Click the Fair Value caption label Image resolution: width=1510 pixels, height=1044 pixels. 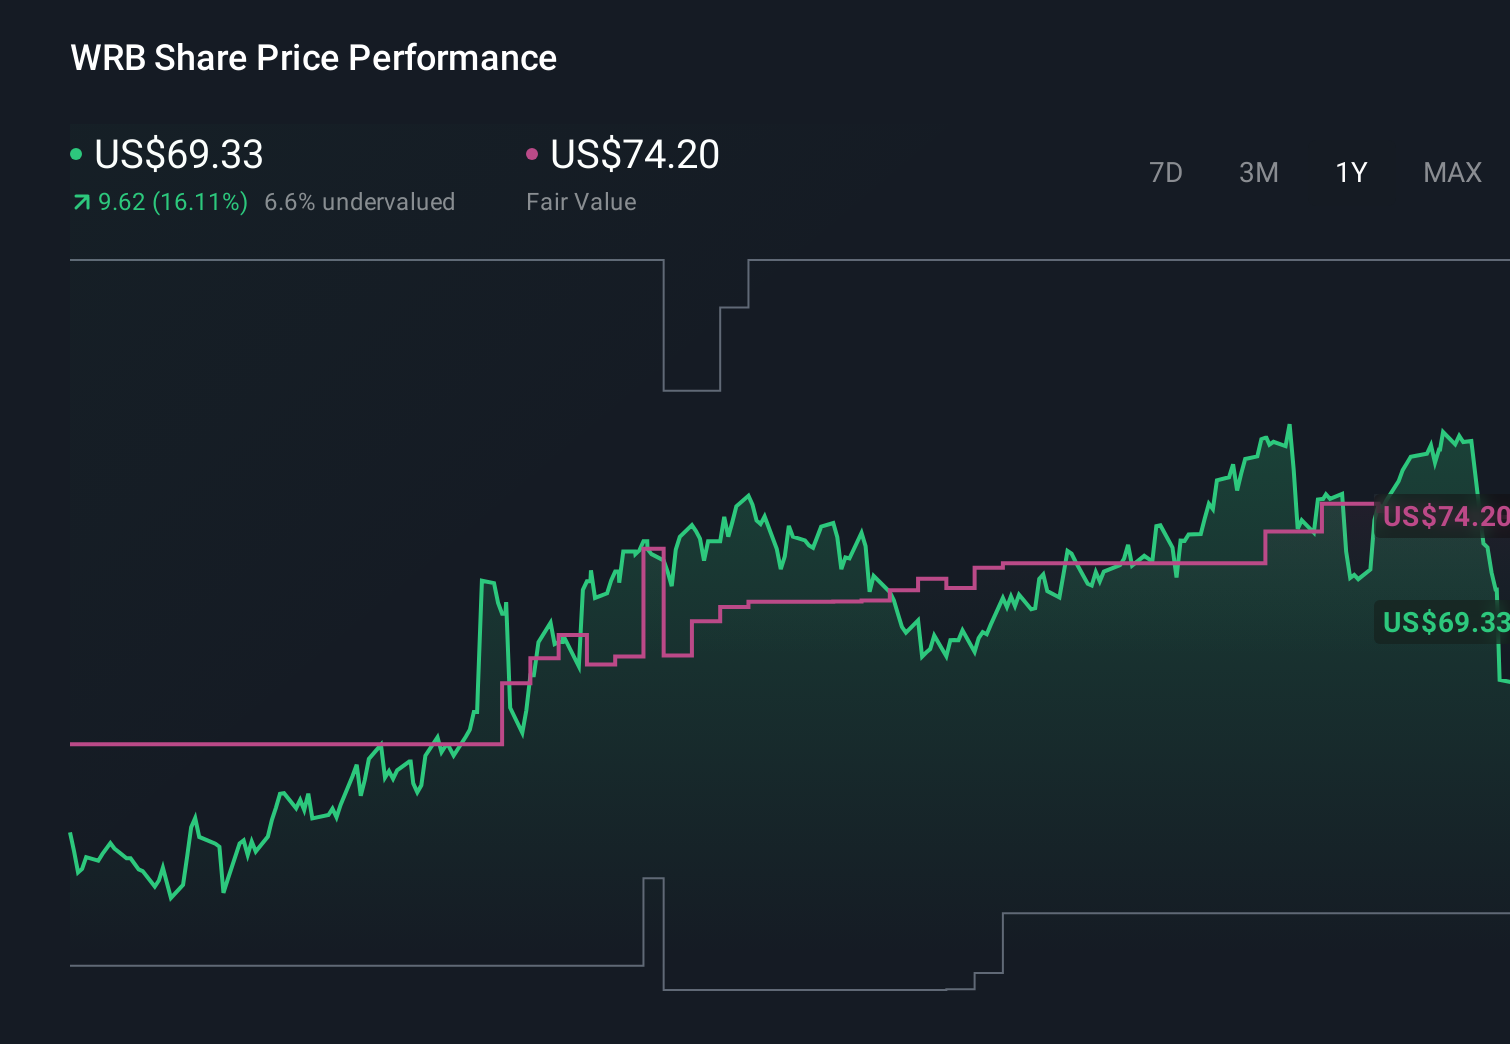pyautogui.click(x=581, y=202)
